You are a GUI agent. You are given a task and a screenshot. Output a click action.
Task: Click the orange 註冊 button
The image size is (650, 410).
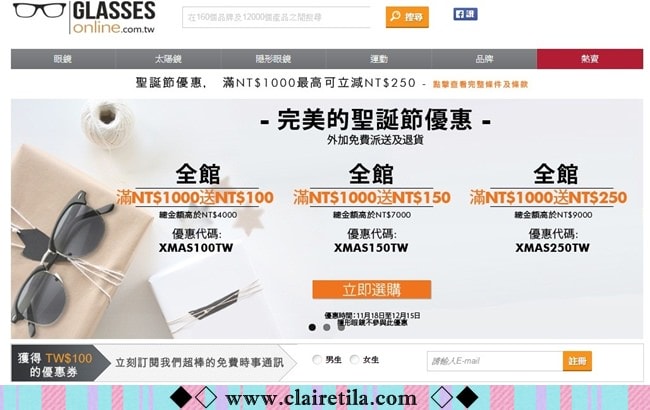click(577, 361)
